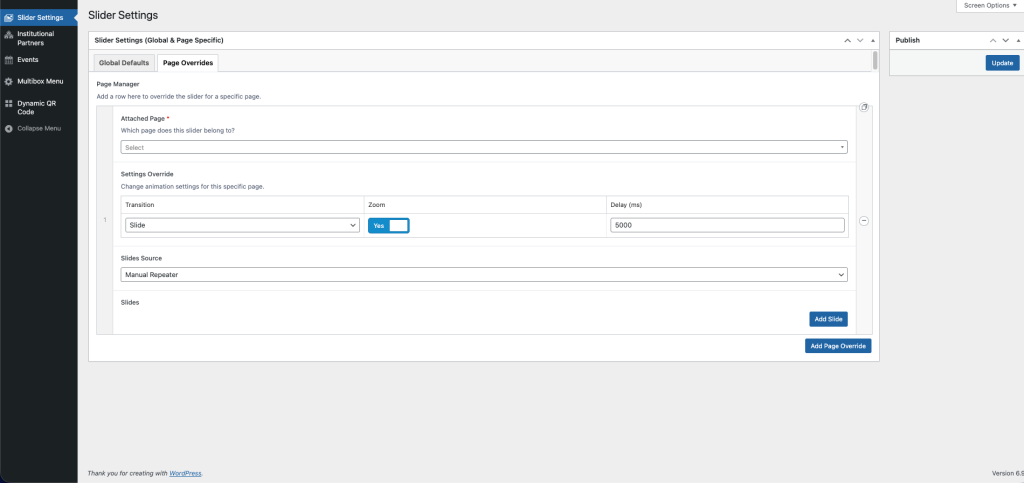The height and width of the screenshot is (483, 1024).
Task: Click the Collapse Menu arrow icon
Action: pyautogui.click(x=9, y=128)
